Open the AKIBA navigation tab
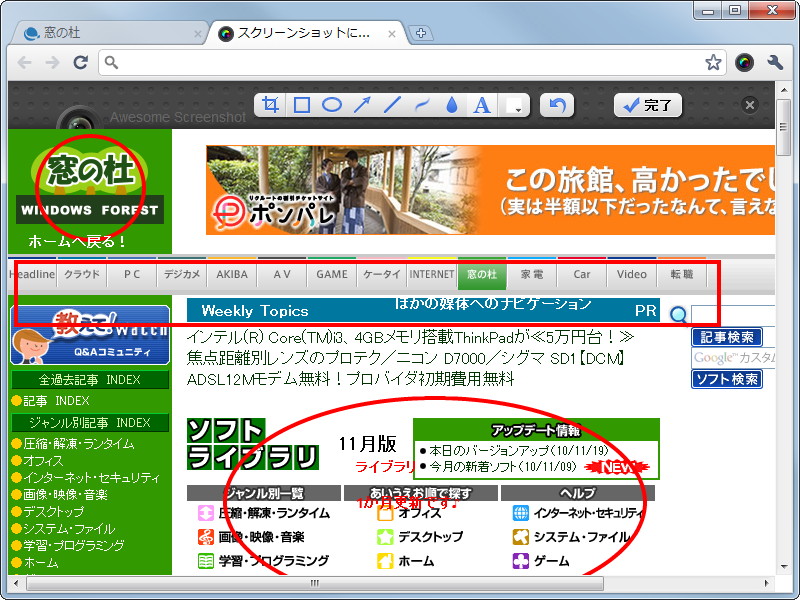Screen dimensions: 800x600 pos(232,274)
